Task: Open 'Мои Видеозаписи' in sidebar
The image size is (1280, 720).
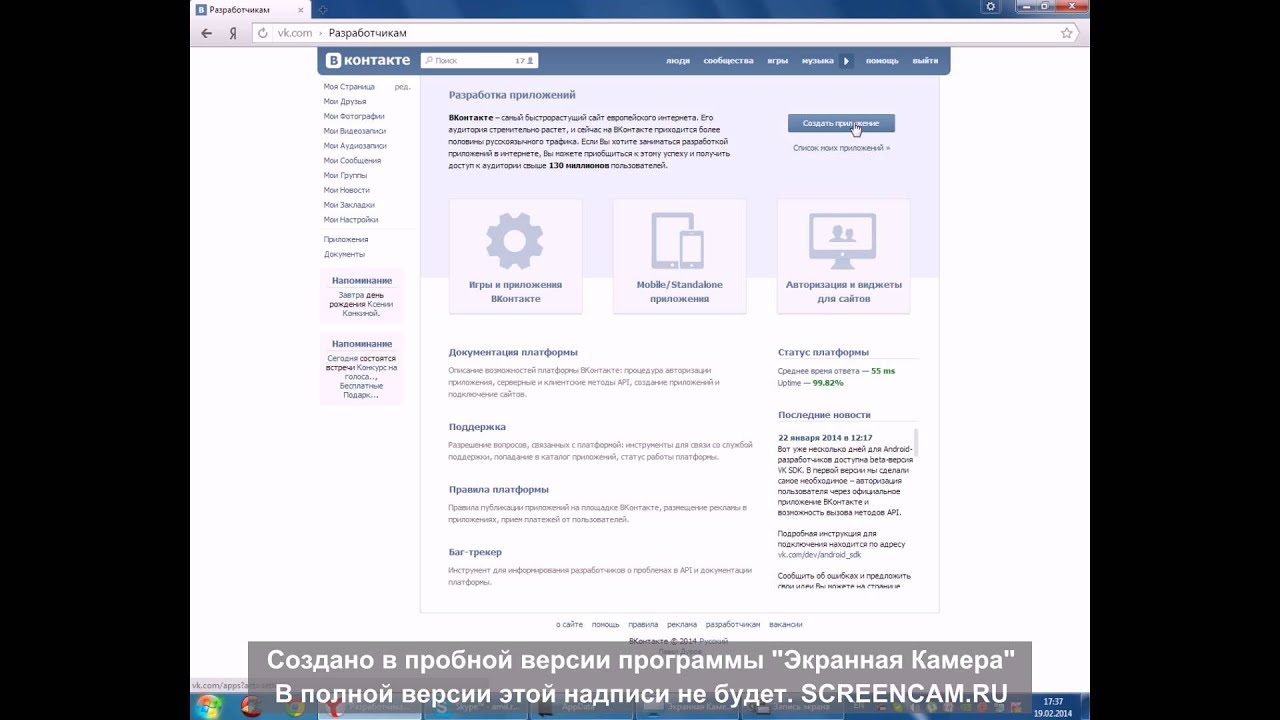Action: pyautogui.click(x=355, y=131)
